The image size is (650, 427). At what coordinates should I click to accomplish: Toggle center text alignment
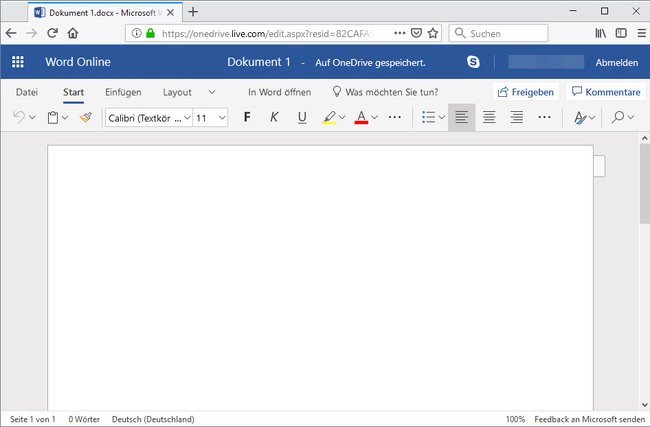point(489,117)
